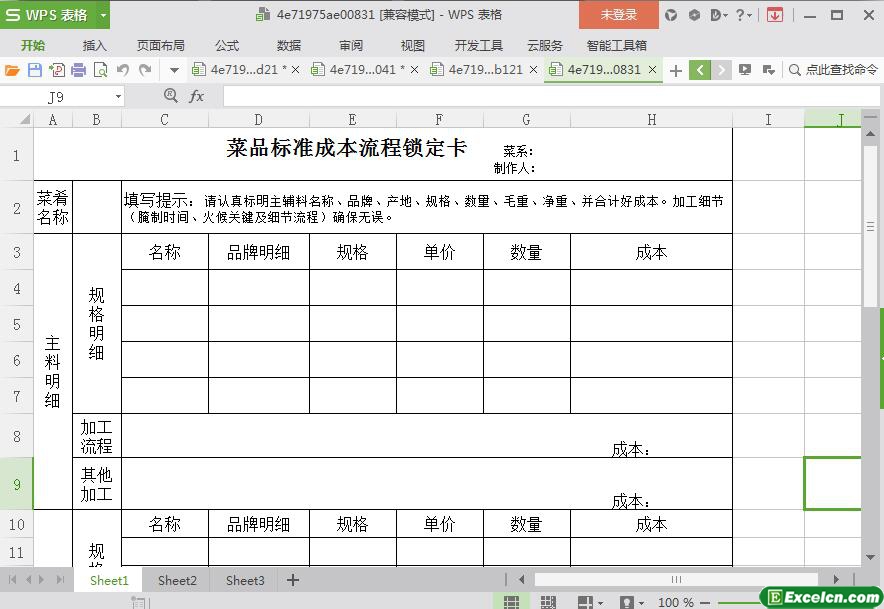The image size is (884, 609).
Task: Select column H header
Action: [x=651, y=120]
